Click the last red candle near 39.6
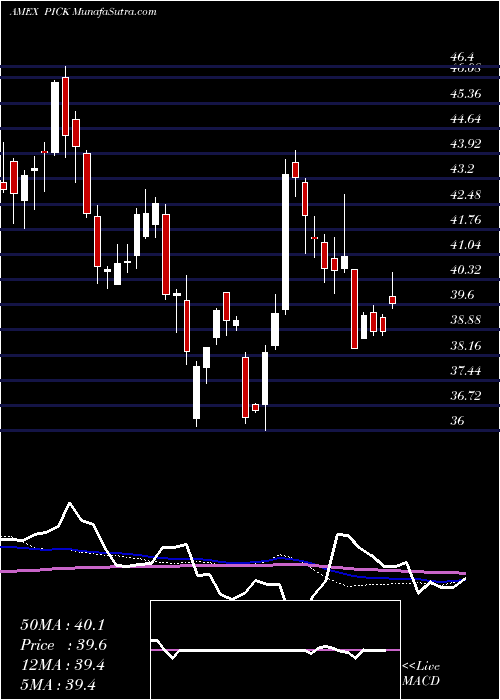This screenshot has height=700, width=500. point(392,300)
